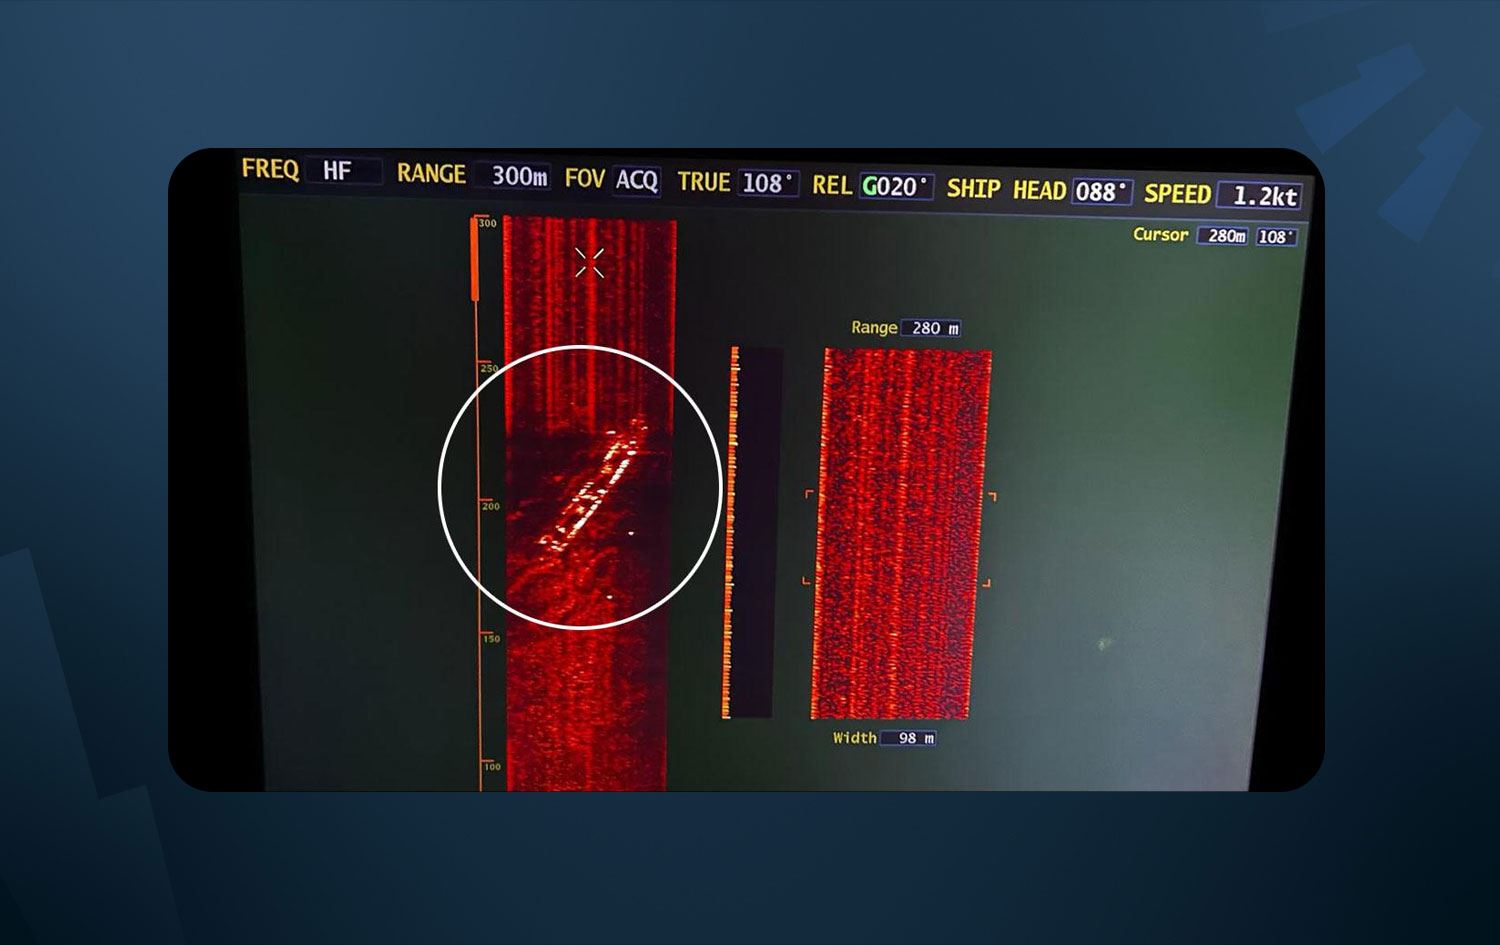The width and height of the screenshot is (1500, 945).
Task: Click the Range 280 m field above the zoom window
Action: click(x=932, y=328)
